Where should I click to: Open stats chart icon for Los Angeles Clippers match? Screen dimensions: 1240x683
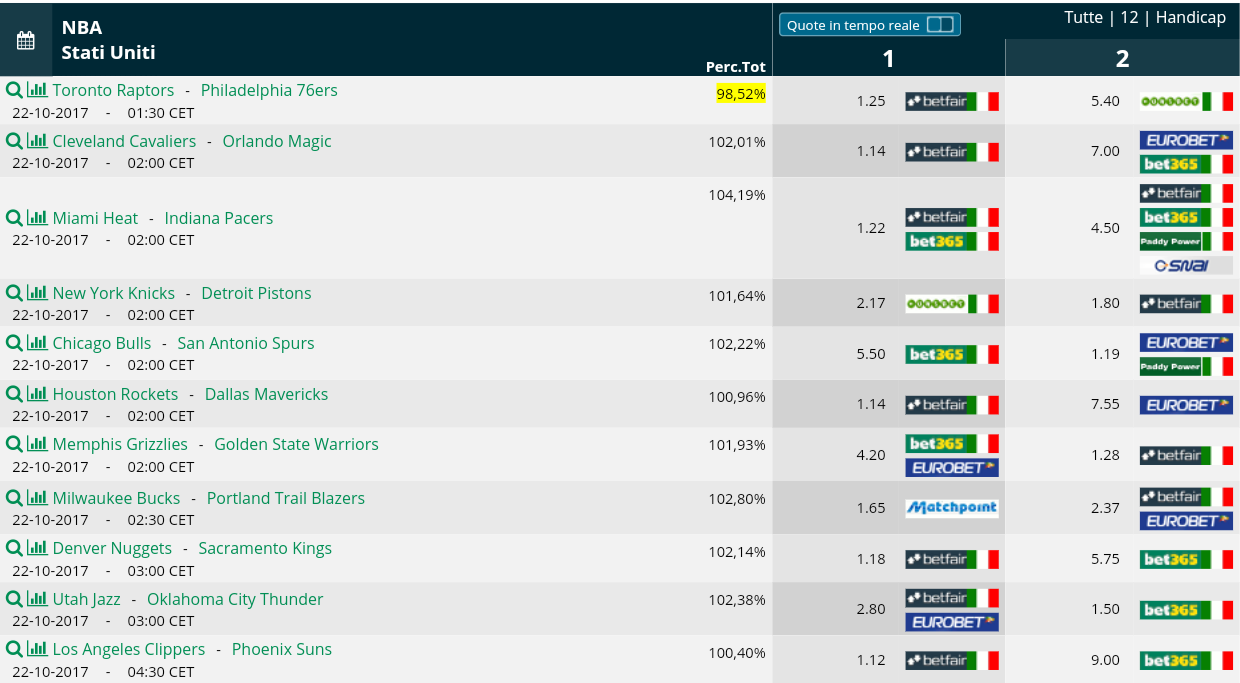tap(37, 648)
